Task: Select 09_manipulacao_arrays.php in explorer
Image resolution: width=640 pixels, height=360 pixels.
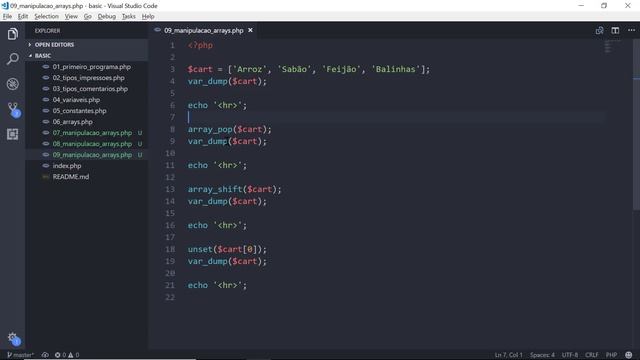Action: click(x=87, y=155)
